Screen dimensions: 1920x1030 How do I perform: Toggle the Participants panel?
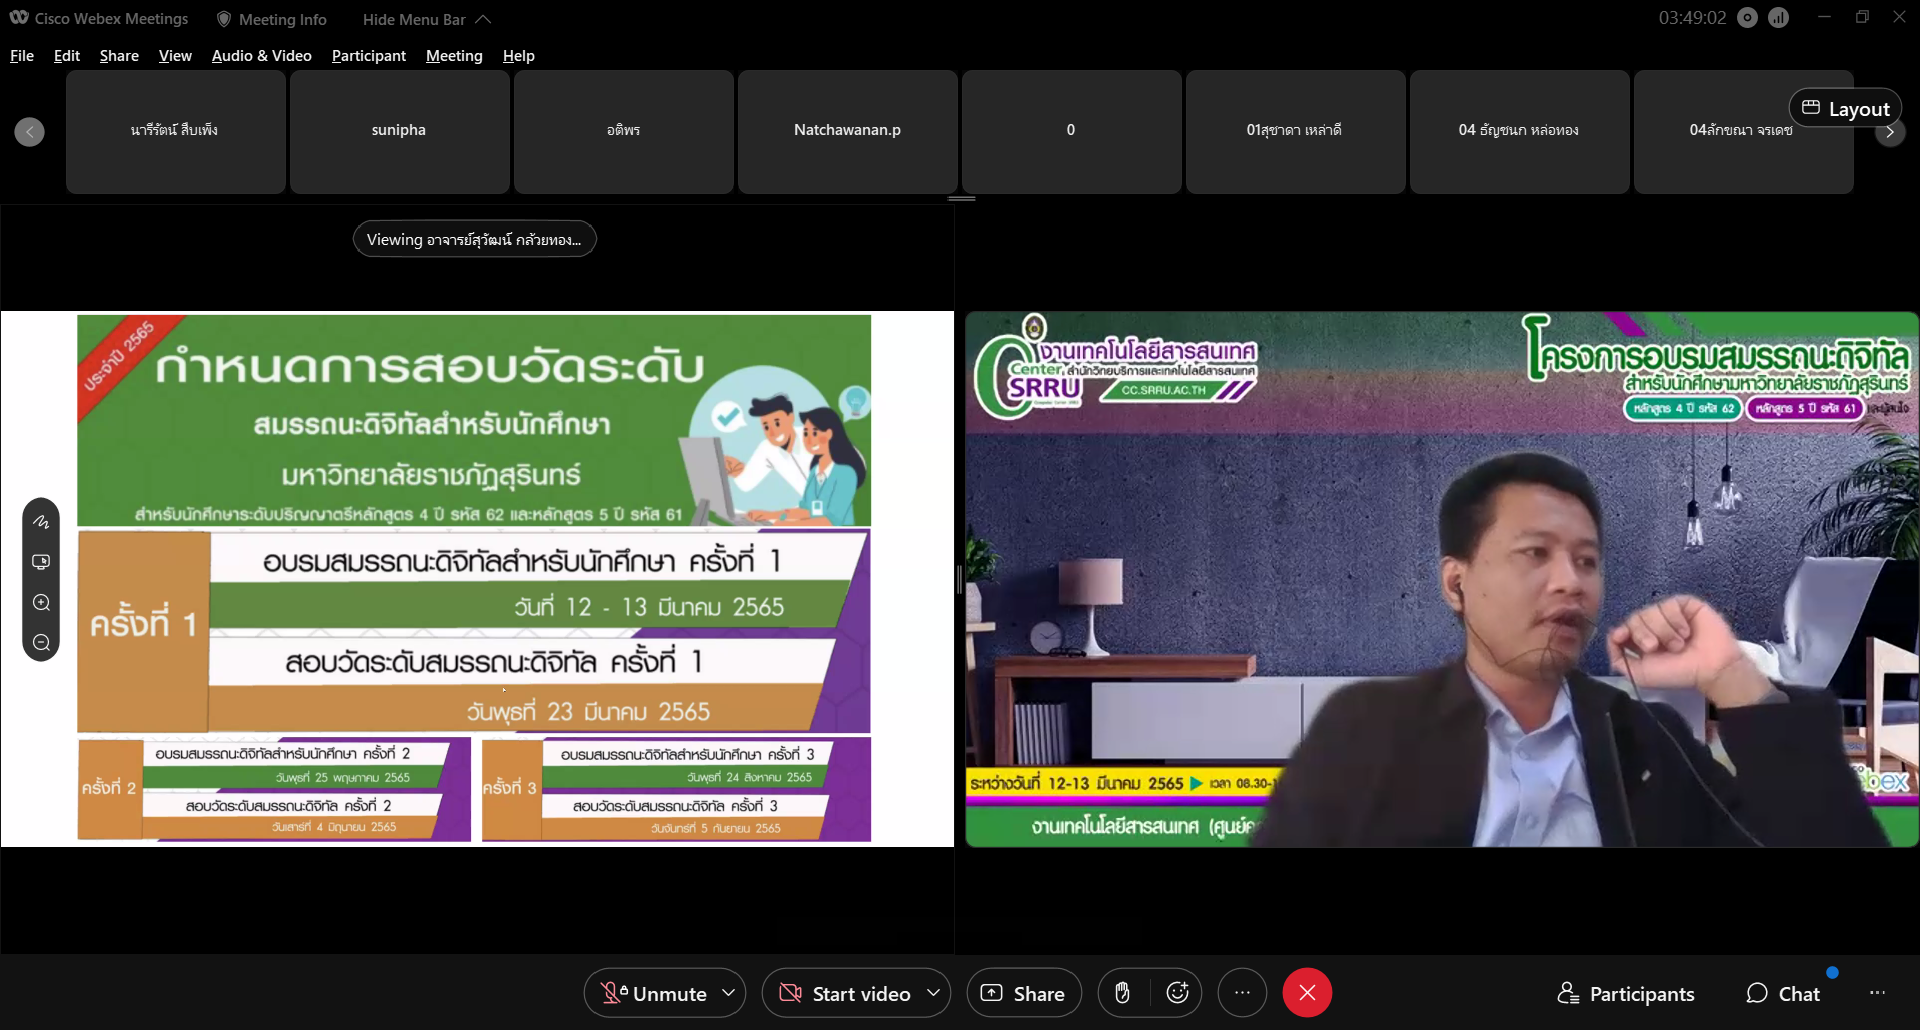1626,993
